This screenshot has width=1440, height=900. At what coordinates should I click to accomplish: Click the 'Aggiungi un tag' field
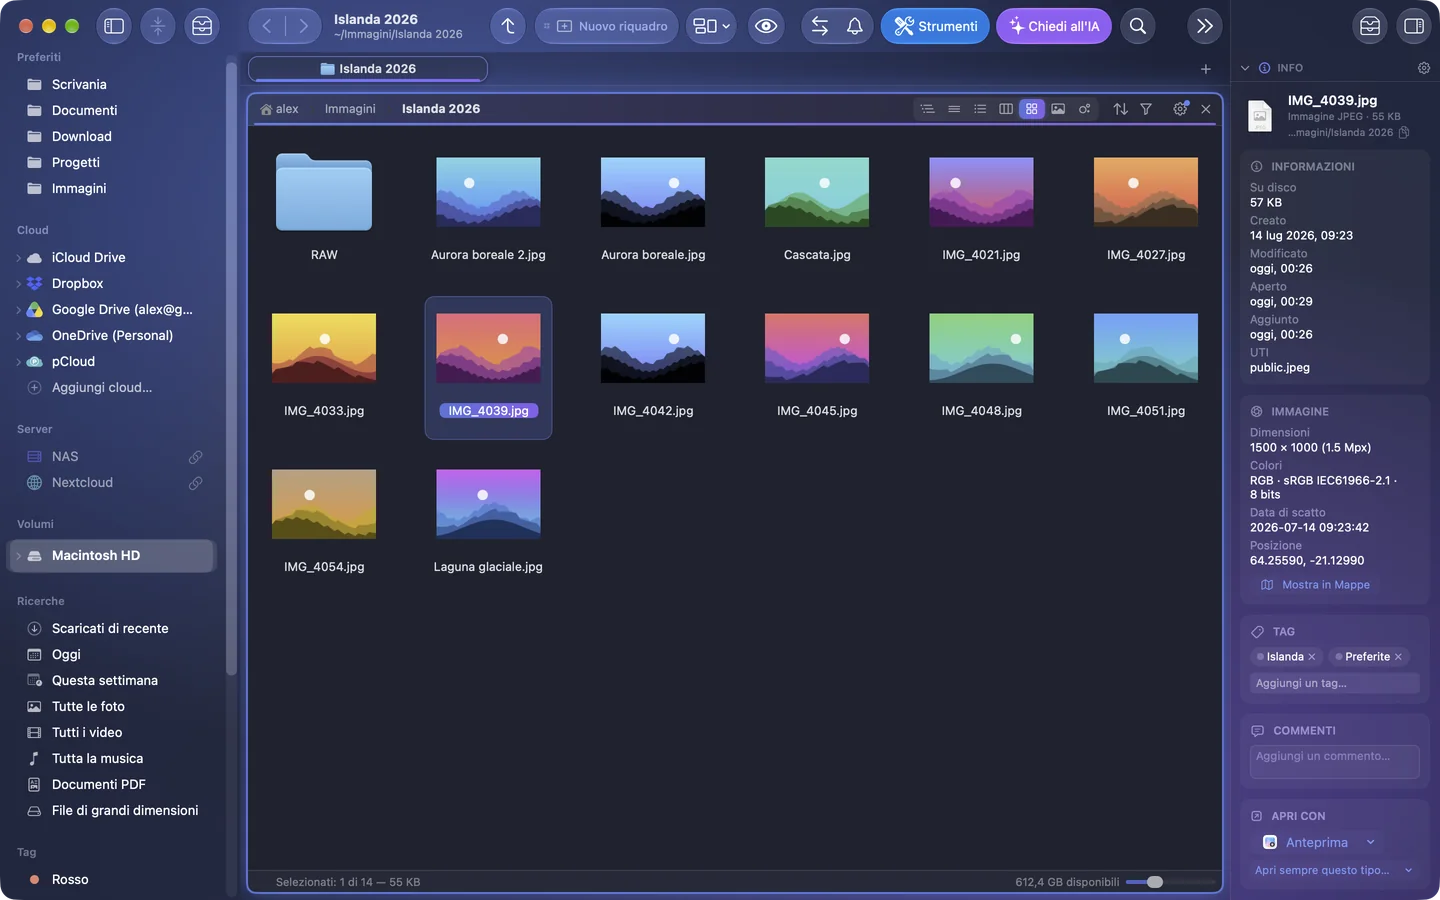(1334, 683)
